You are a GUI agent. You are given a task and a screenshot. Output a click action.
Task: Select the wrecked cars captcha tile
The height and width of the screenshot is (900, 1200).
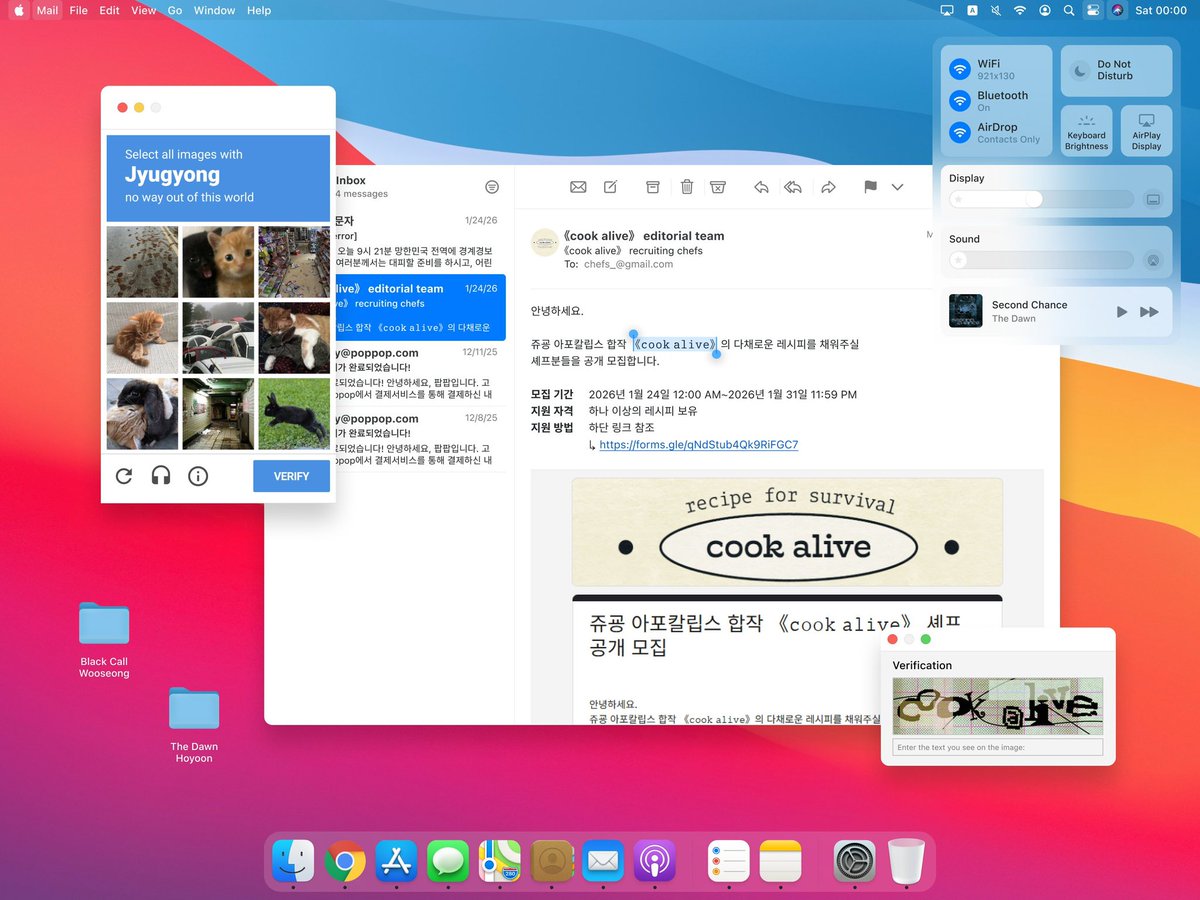pyautogui.click(x=218, y=338)
